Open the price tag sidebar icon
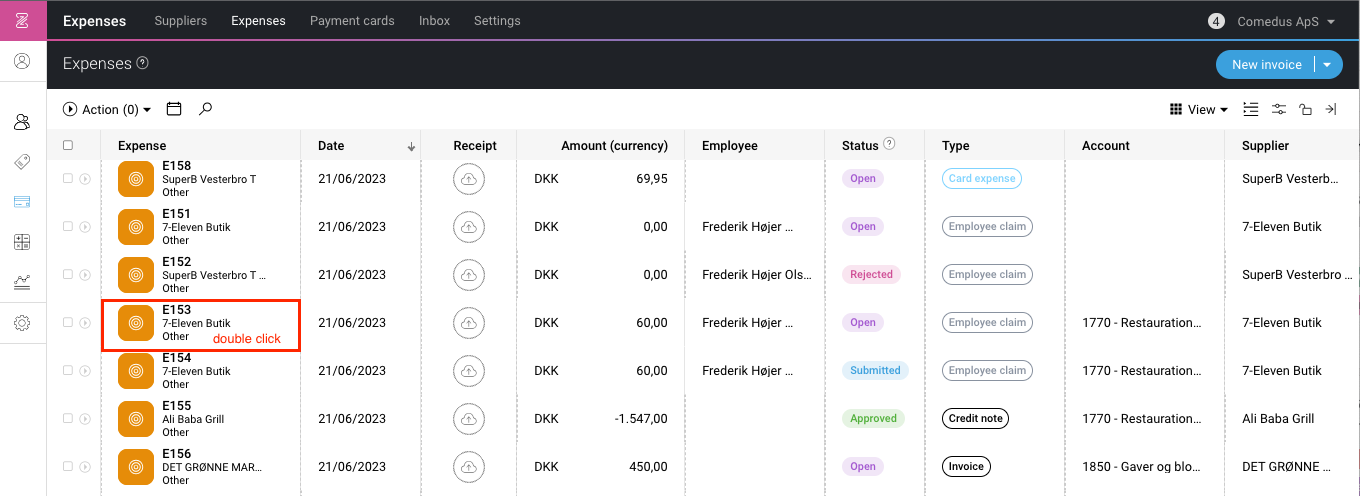1360x496 pixels. tap(22, 161)
